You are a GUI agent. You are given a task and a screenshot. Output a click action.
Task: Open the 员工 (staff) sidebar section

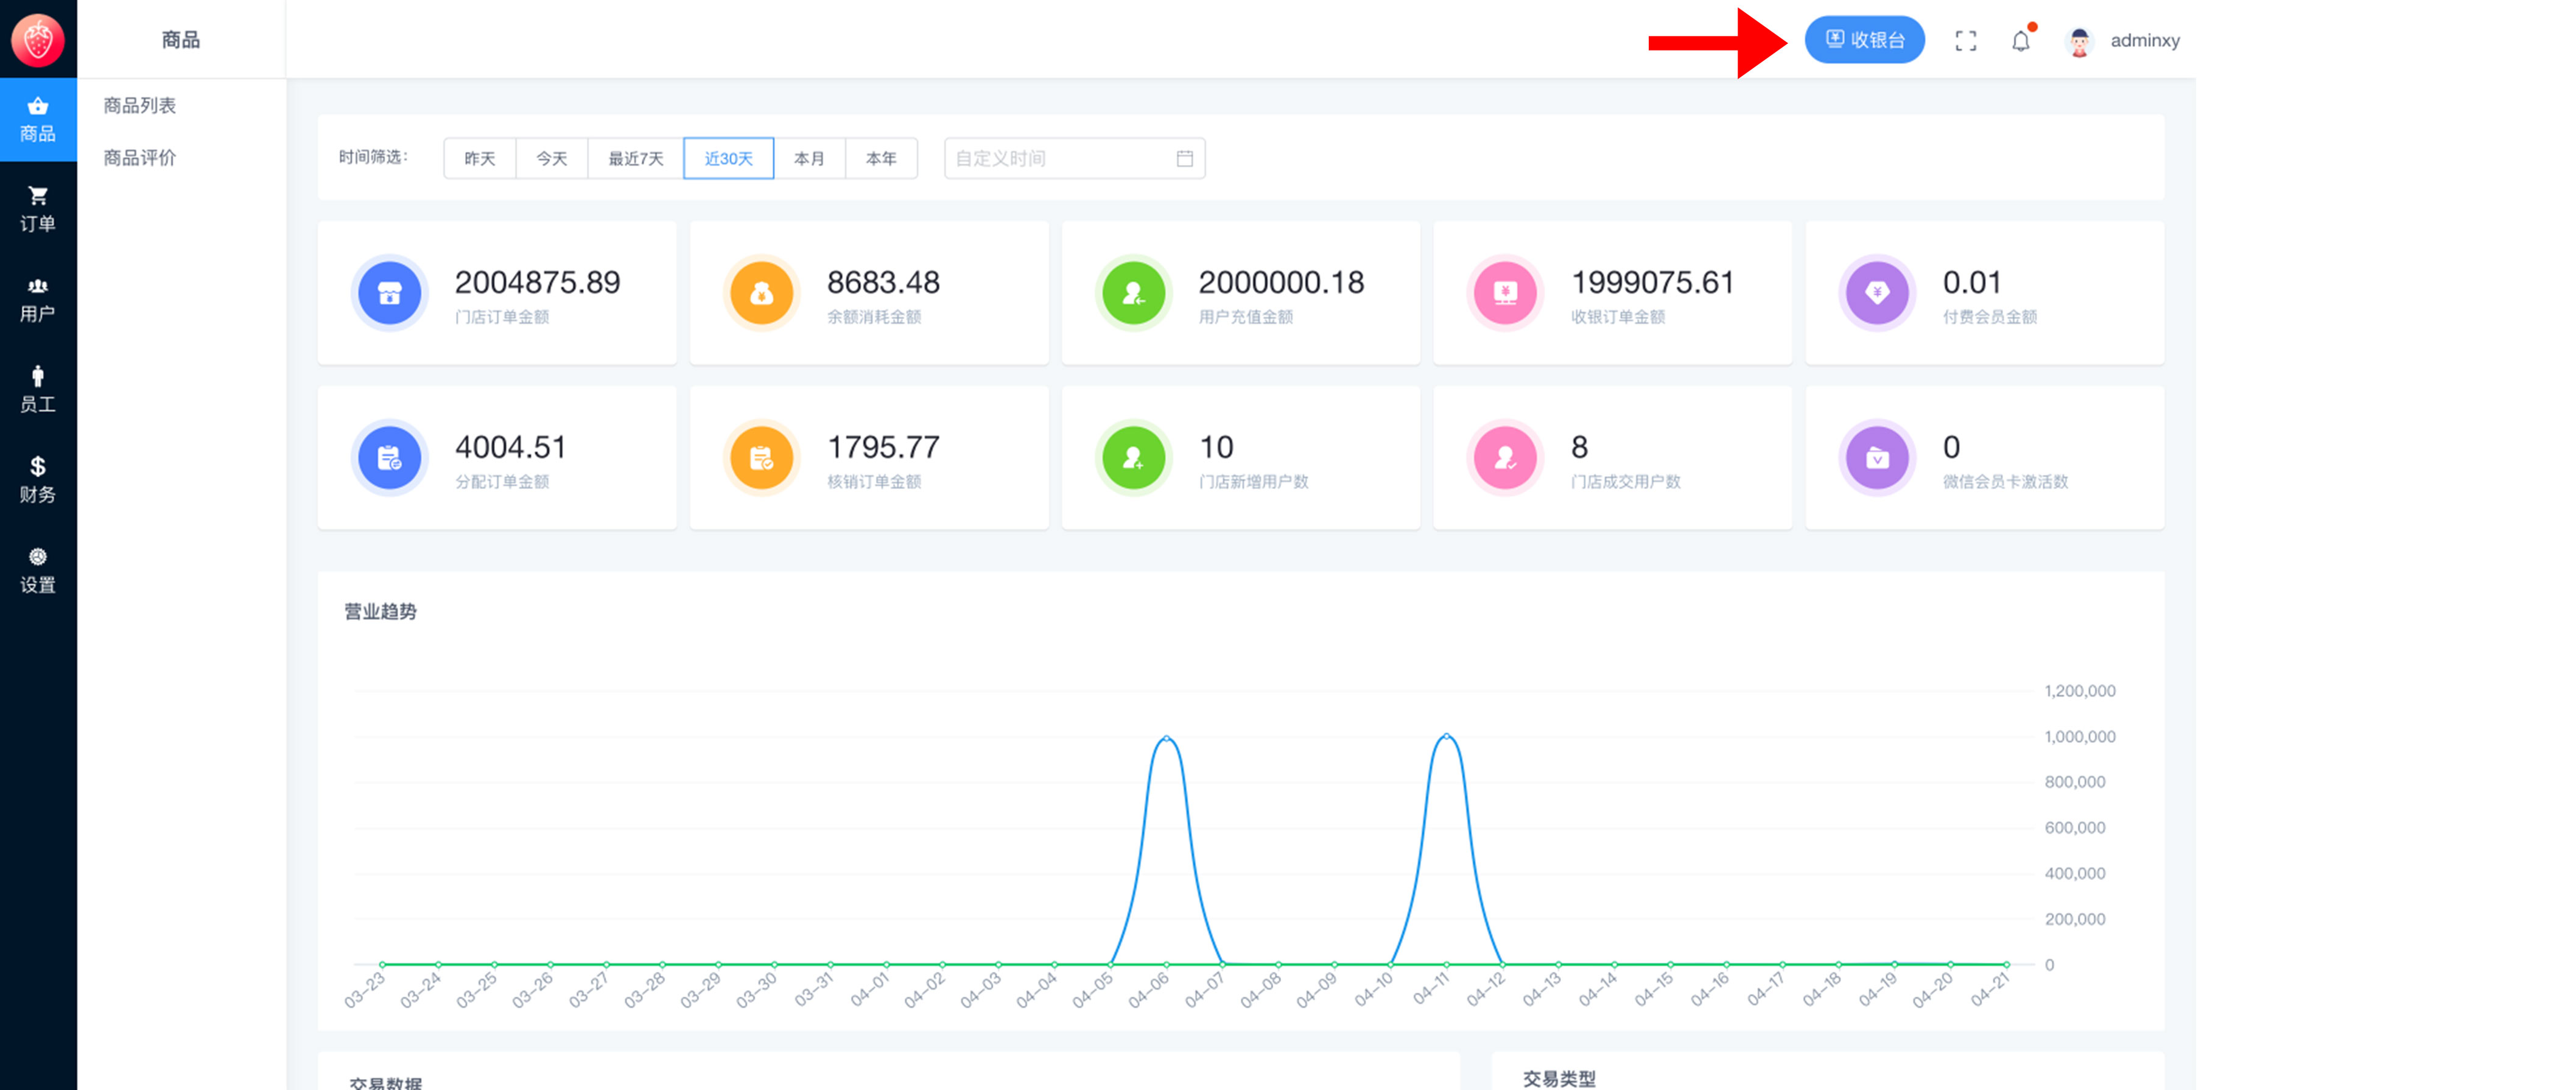[x=38, y=390]
